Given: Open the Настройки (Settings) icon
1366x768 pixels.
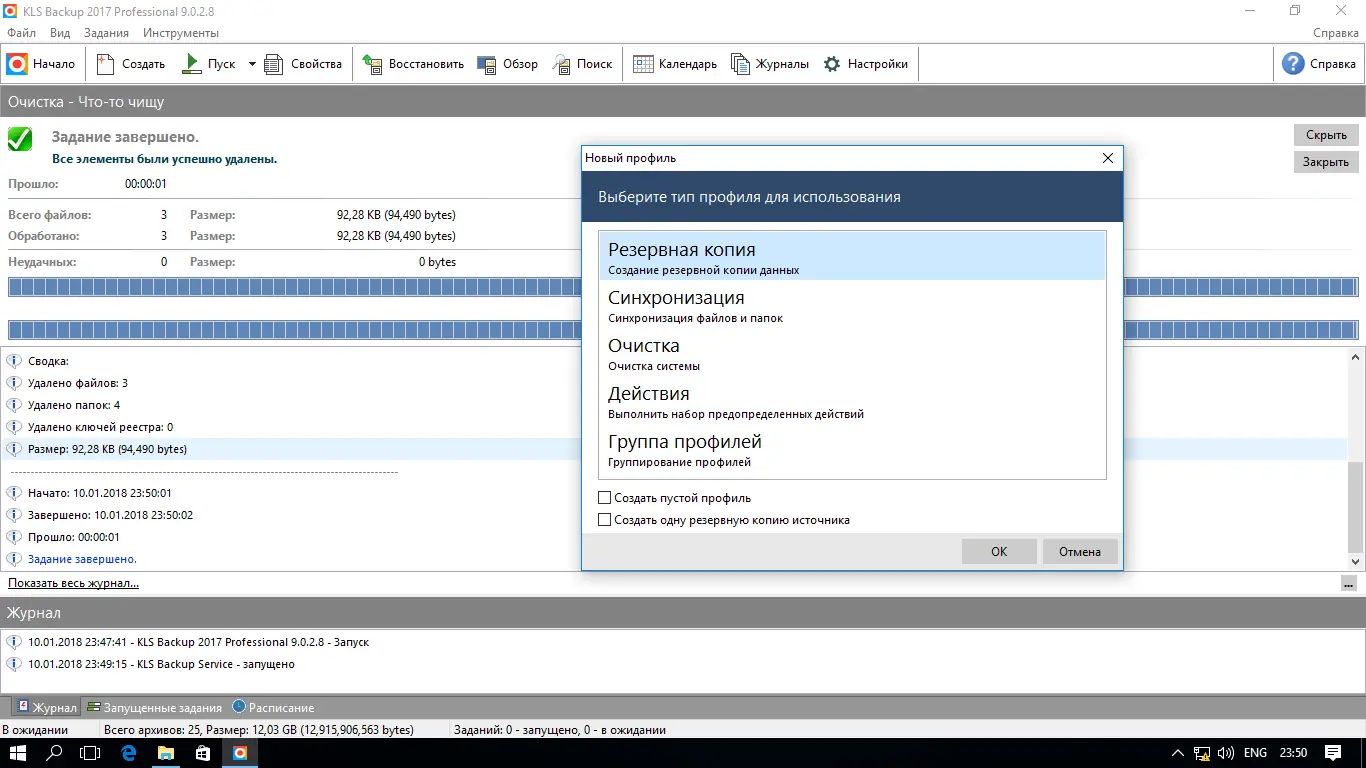Looking at the screenshot, I should (866, 63).
